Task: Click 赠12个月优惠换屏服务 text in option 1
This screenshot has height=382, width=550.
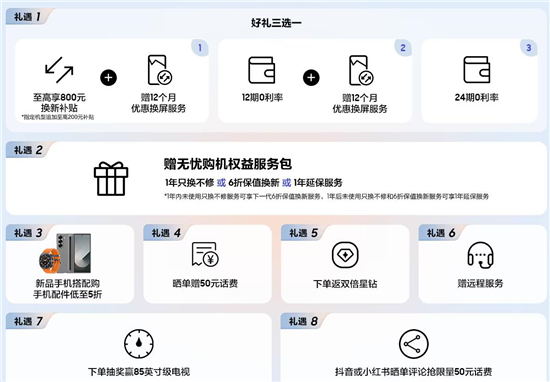Action: [x=159, y=103]
